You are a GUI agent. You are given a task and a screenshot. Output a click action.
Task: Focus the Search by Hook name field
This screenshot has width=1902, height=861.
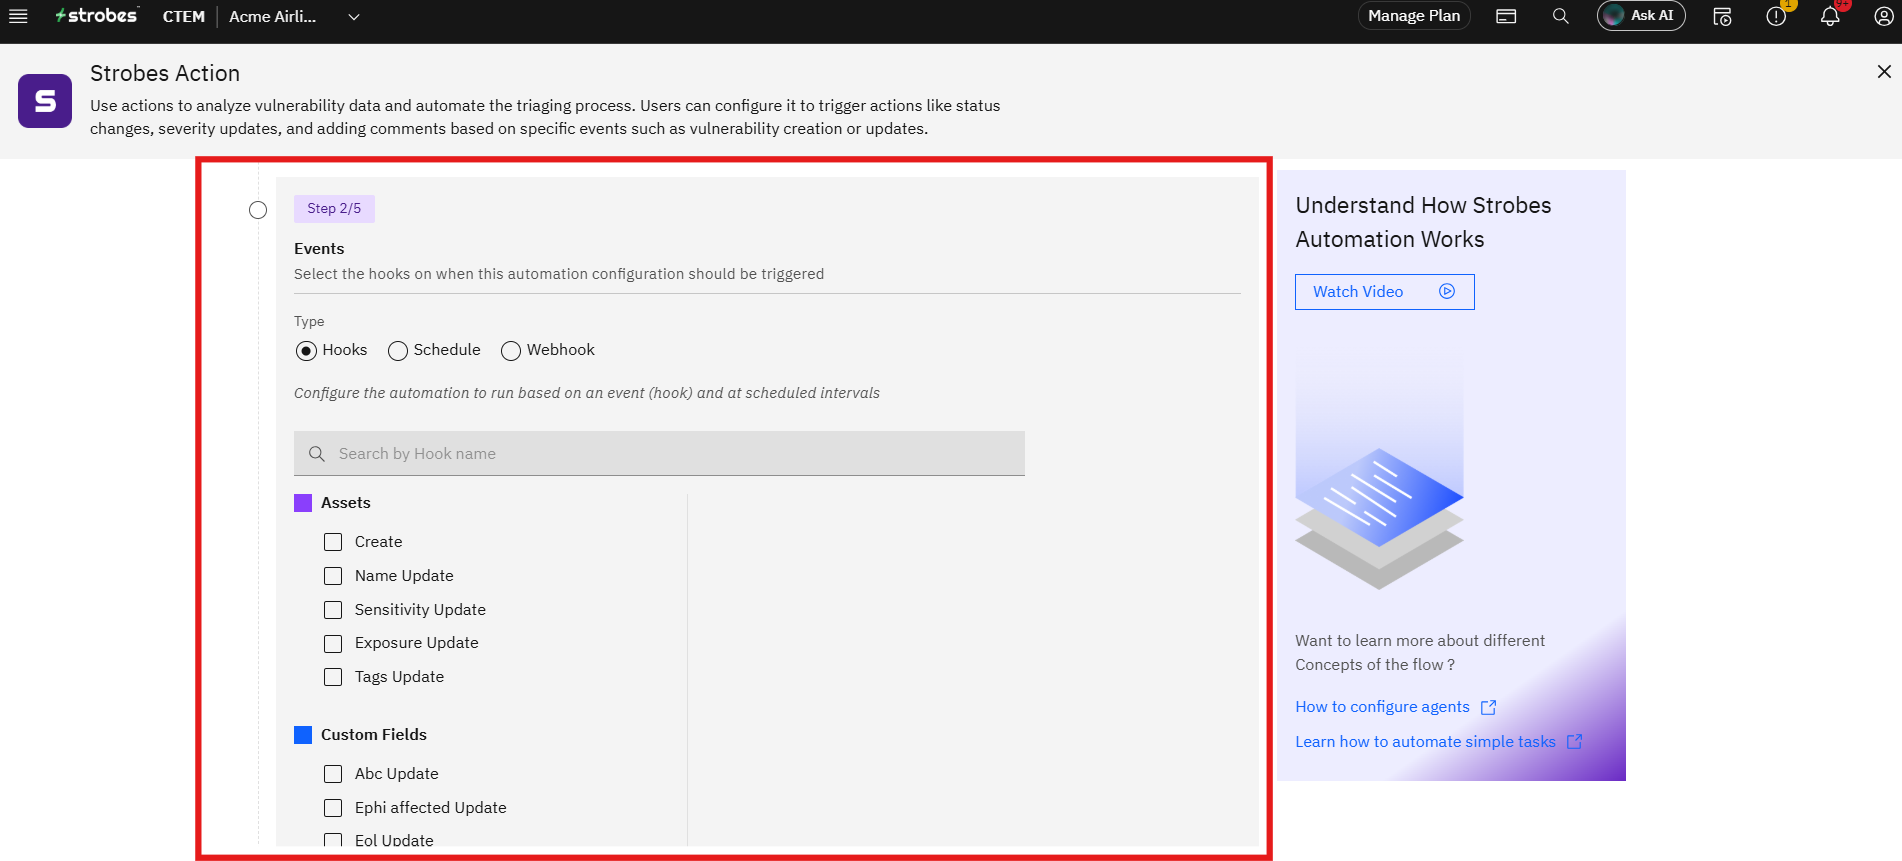tap(659, 454)
